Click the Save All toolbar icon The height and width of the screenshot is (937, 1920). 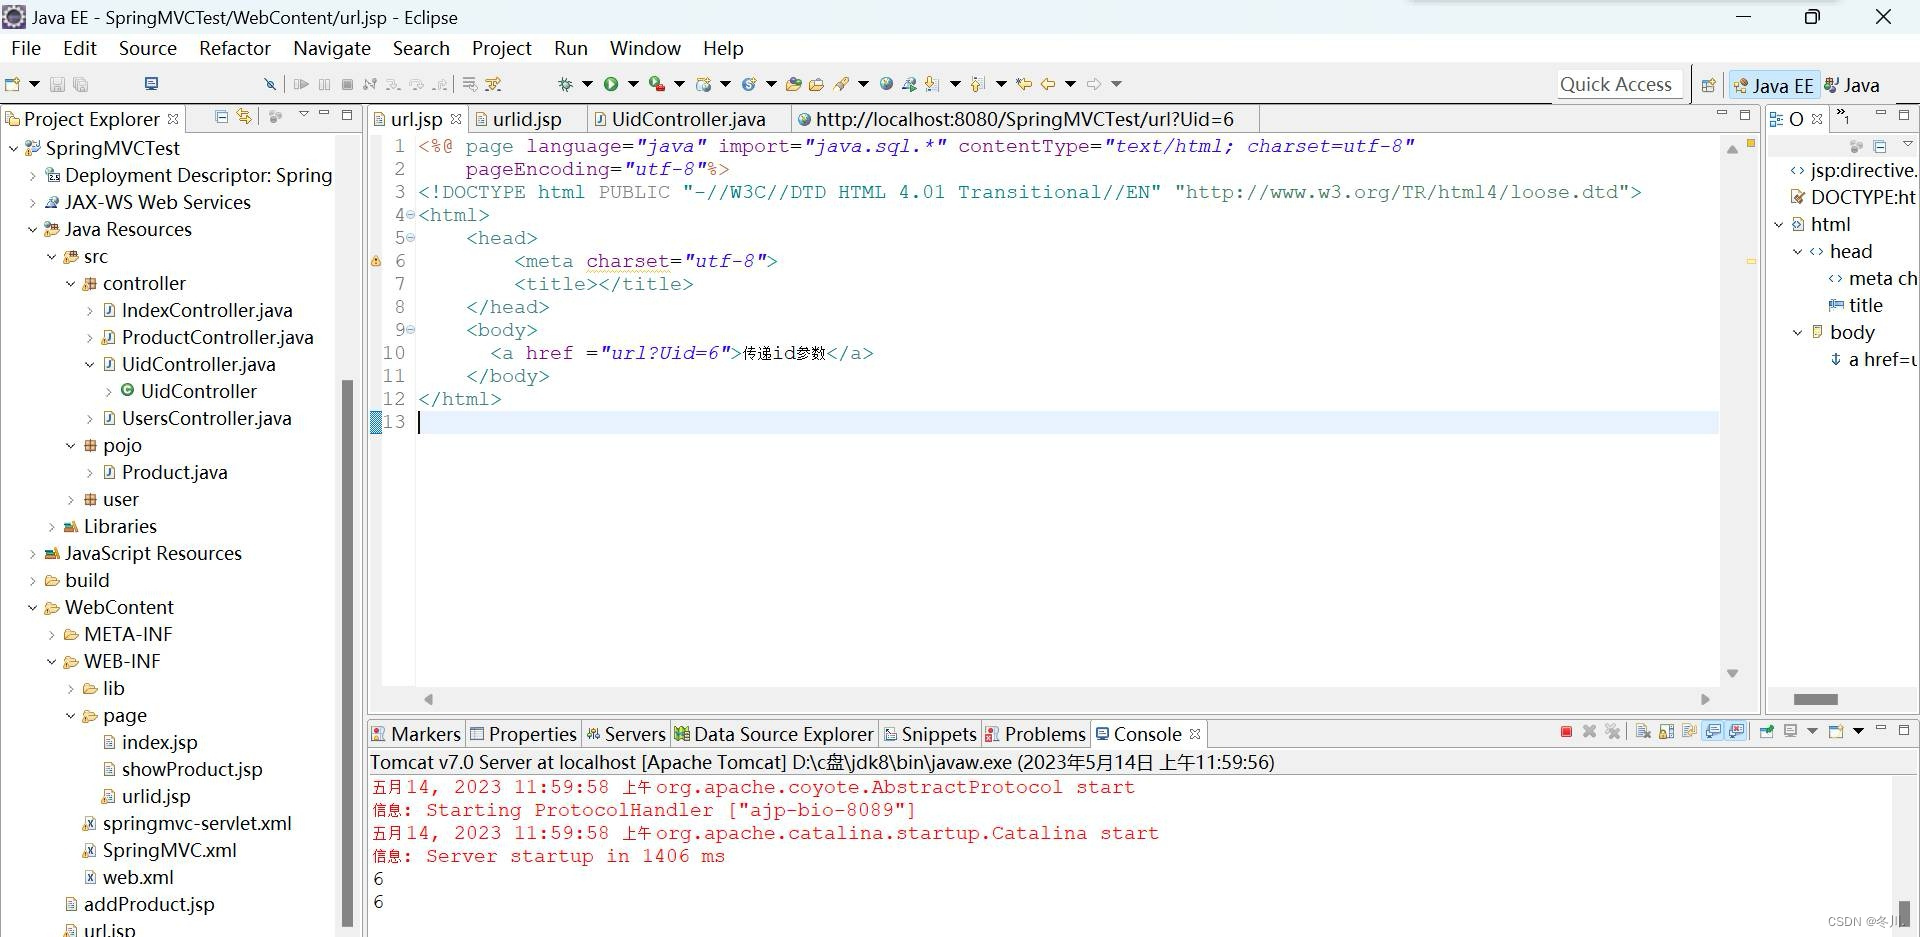[80, 84]
